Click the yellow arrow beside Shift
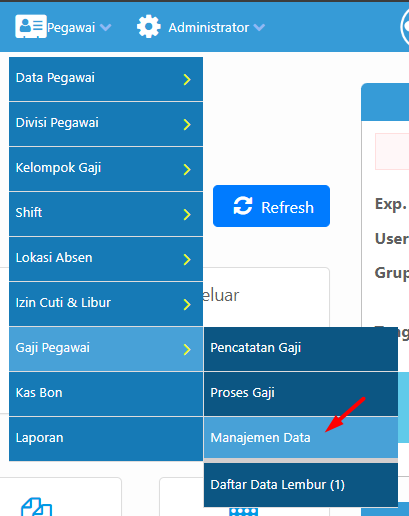 (187, 214)
